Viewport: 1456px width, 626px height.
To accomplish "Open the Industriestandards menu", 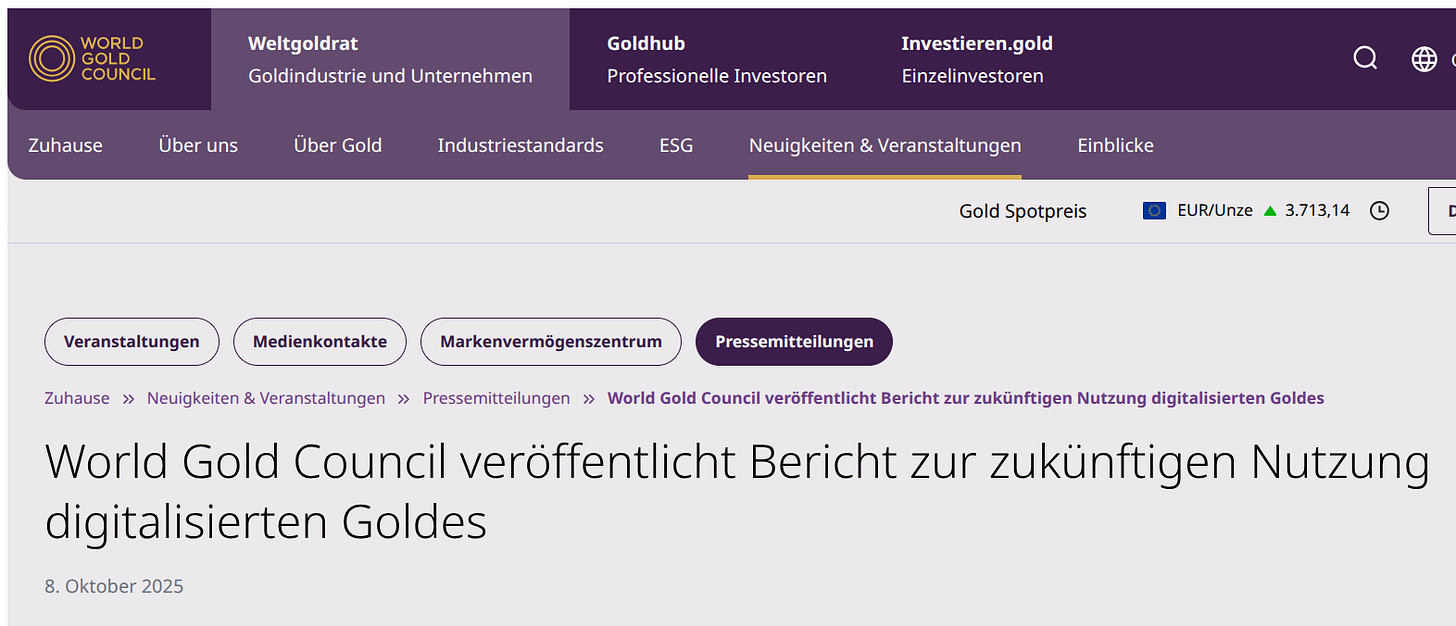I will 520,145.
